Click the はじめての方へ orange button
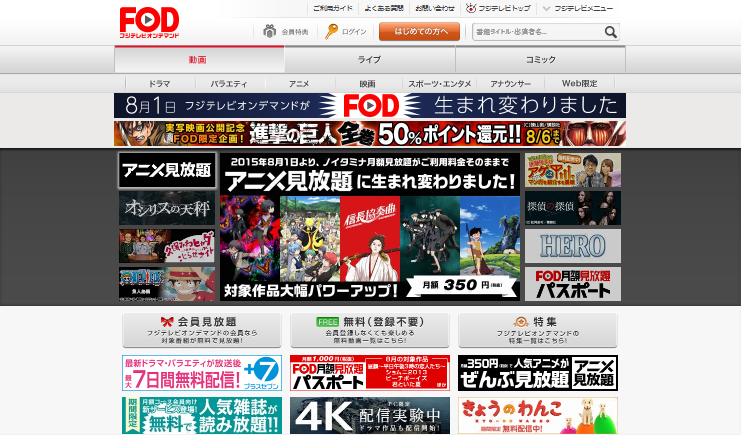This screenshot has width=741, height=435. 419,32
